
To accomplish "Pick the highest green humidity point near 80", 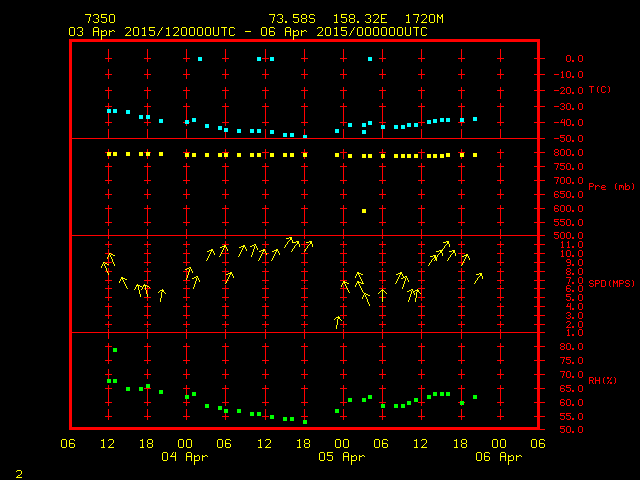I will pos(115,350).
